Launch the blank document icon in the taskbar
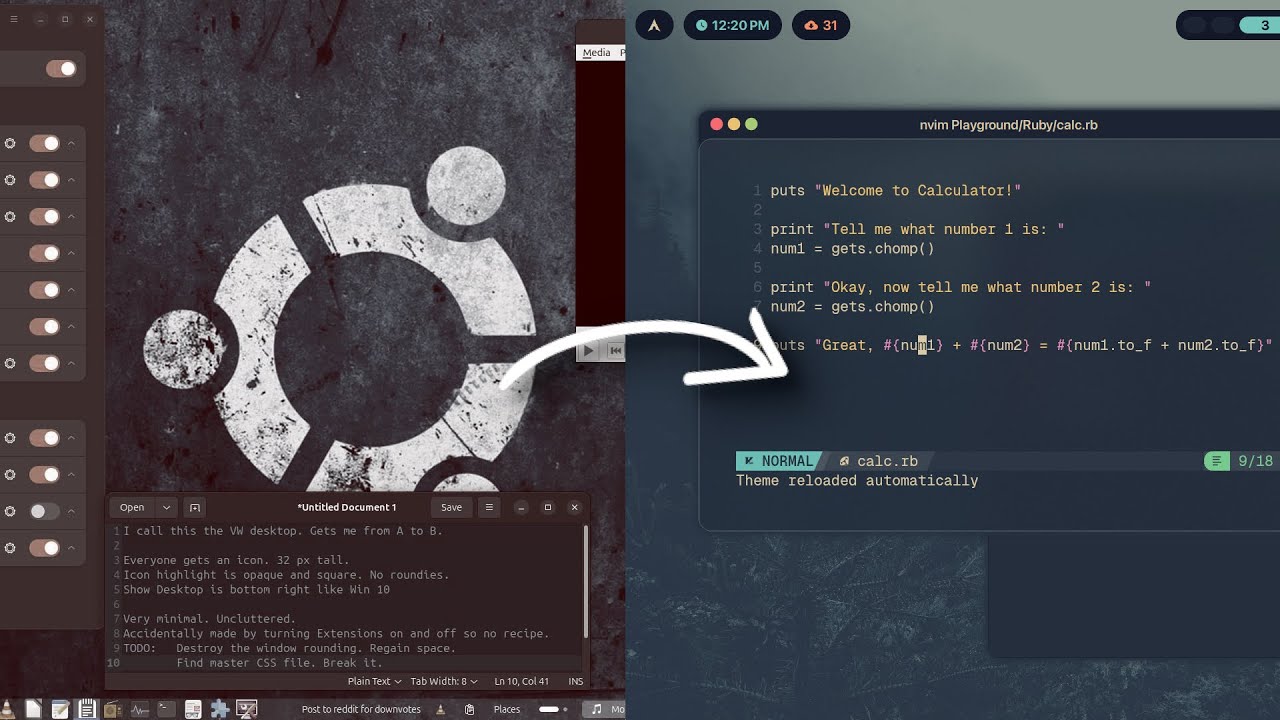The image size is (1280, 720). [x=33, y=709]
